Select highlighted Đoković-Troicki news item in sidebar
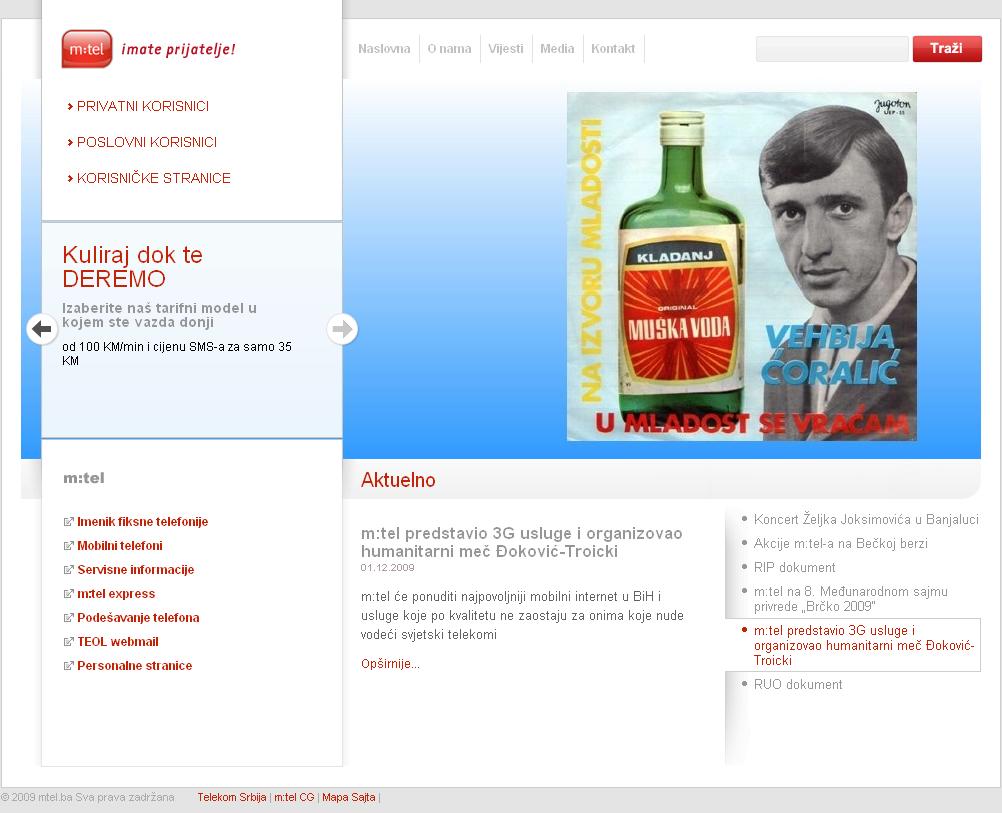This screenshot has height=813, width=1002. pos(863,646)
